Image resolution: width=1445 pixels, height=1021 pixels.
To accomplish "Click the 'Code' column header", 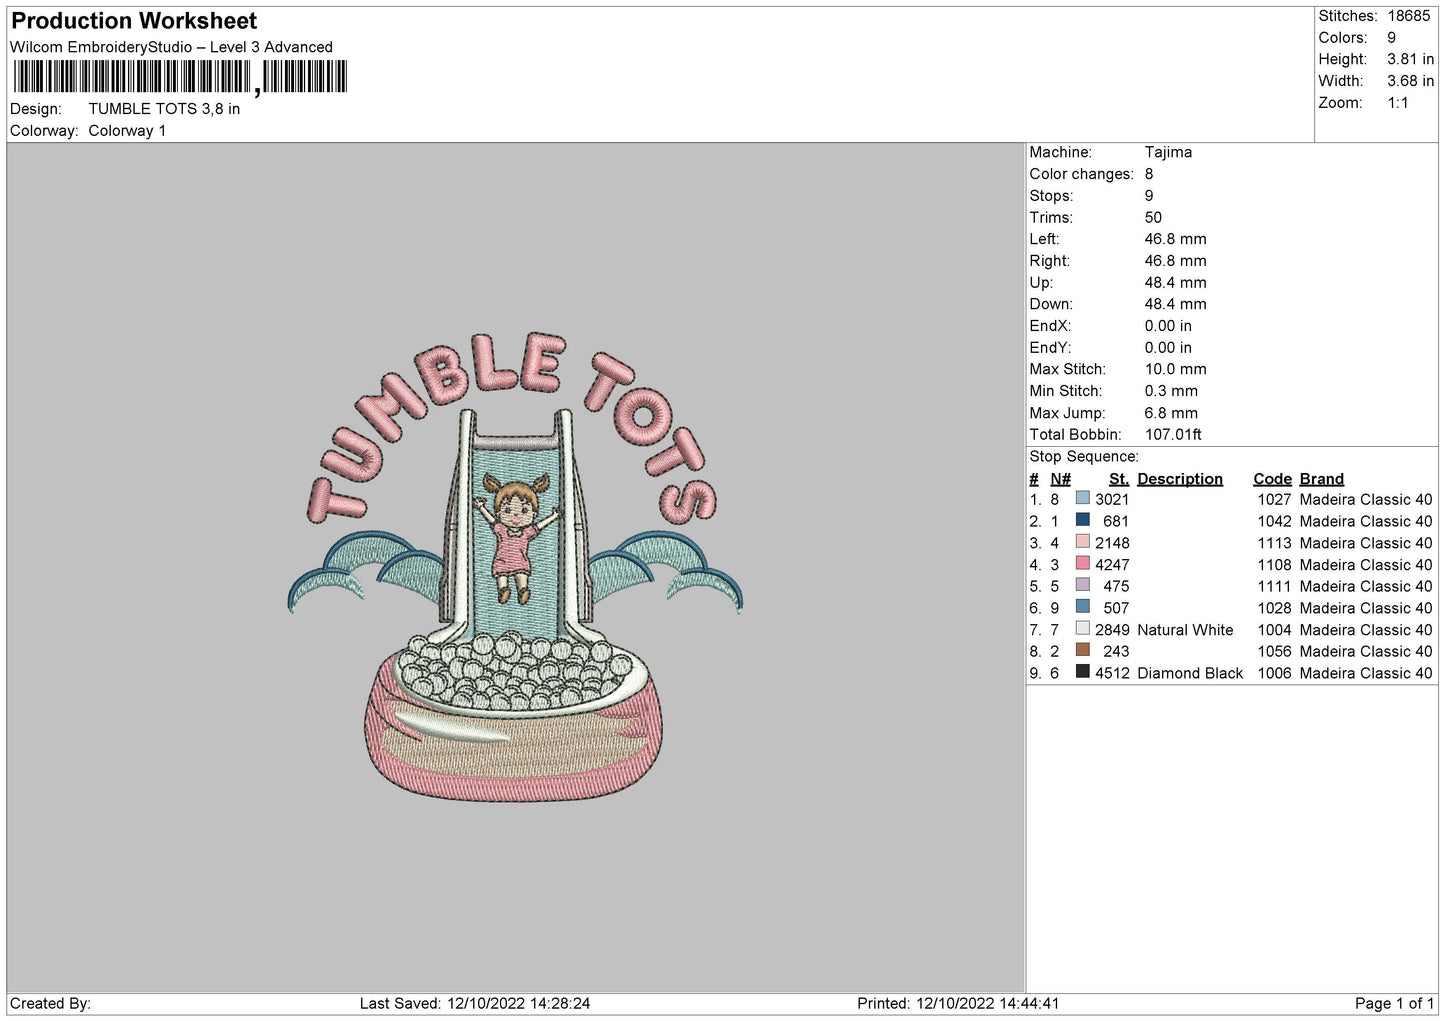I will click(1272, 479).
